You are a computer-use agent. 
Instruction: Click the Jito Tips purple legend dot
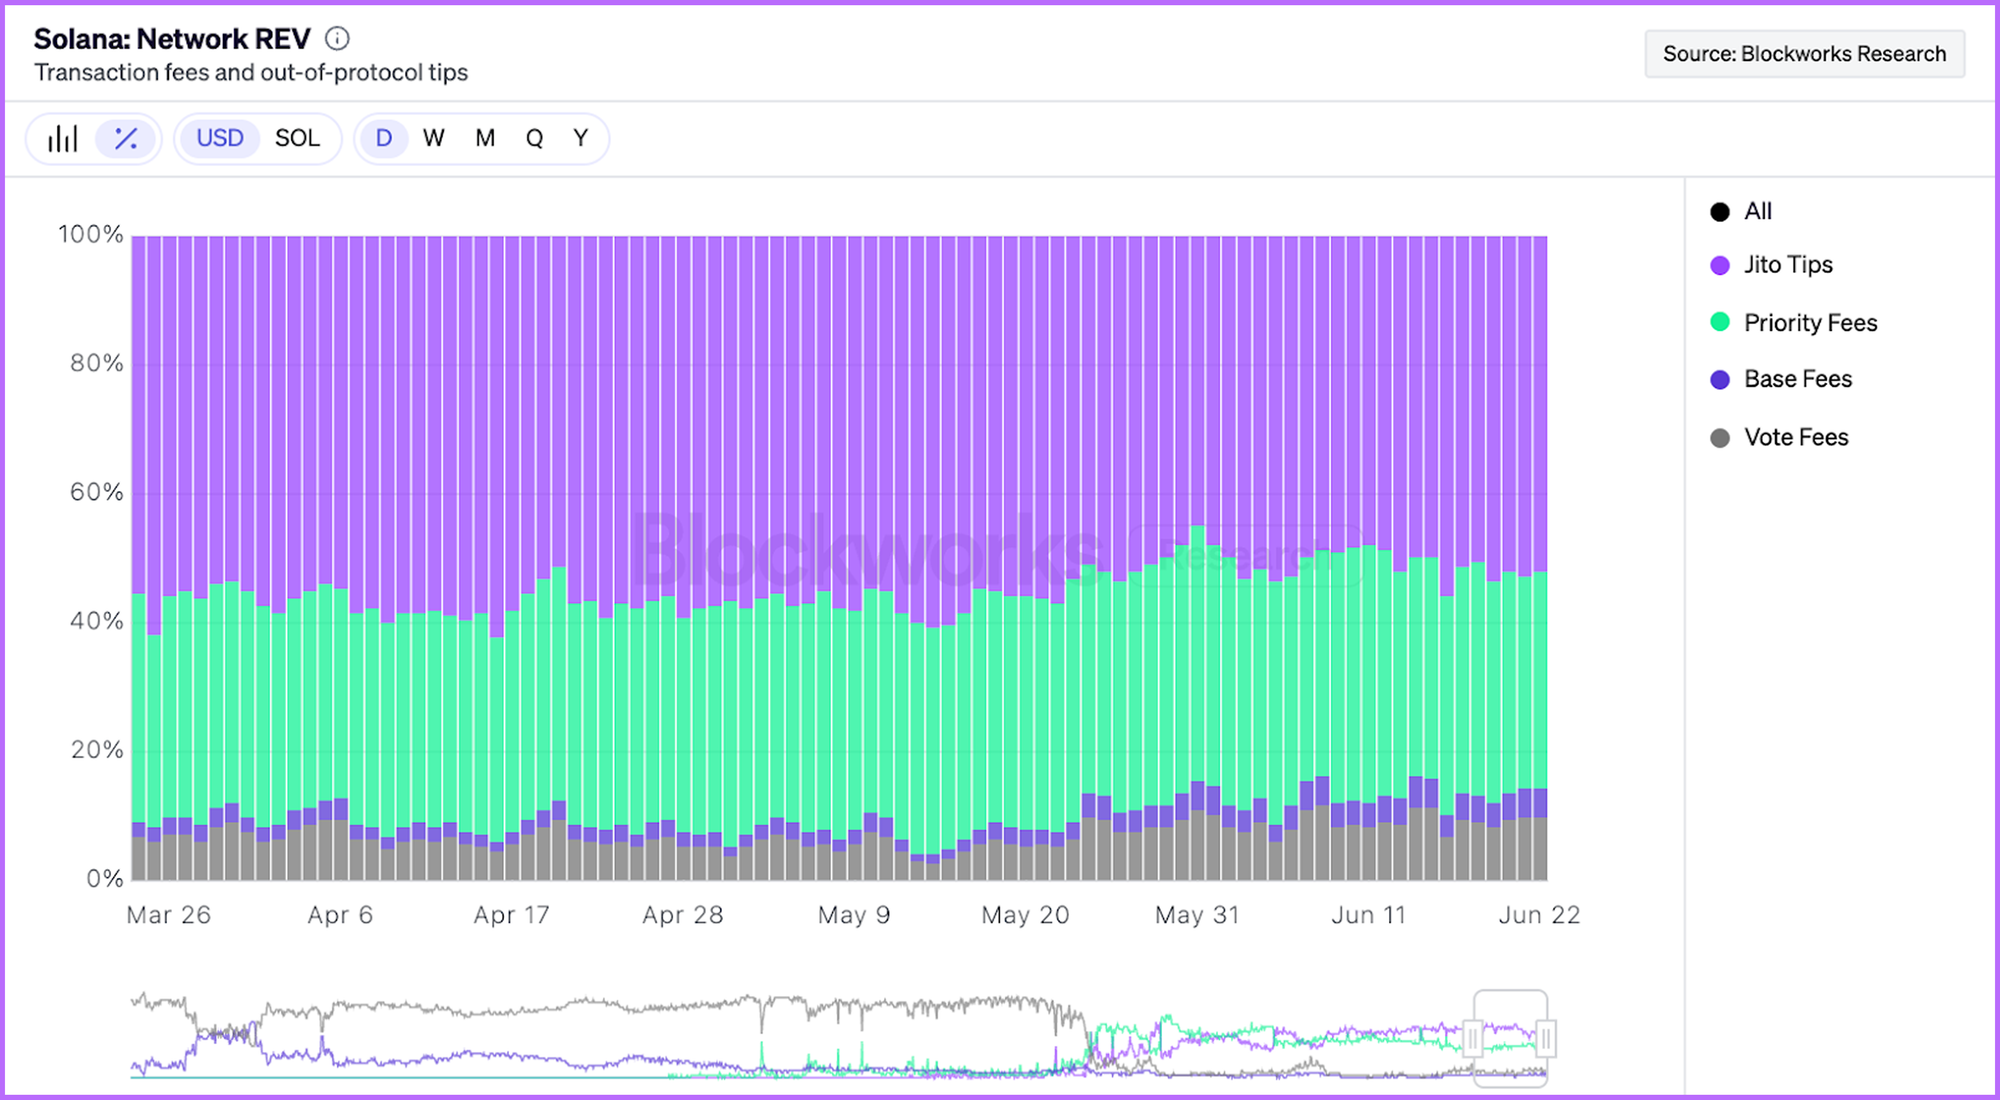tap(1720, 265)
